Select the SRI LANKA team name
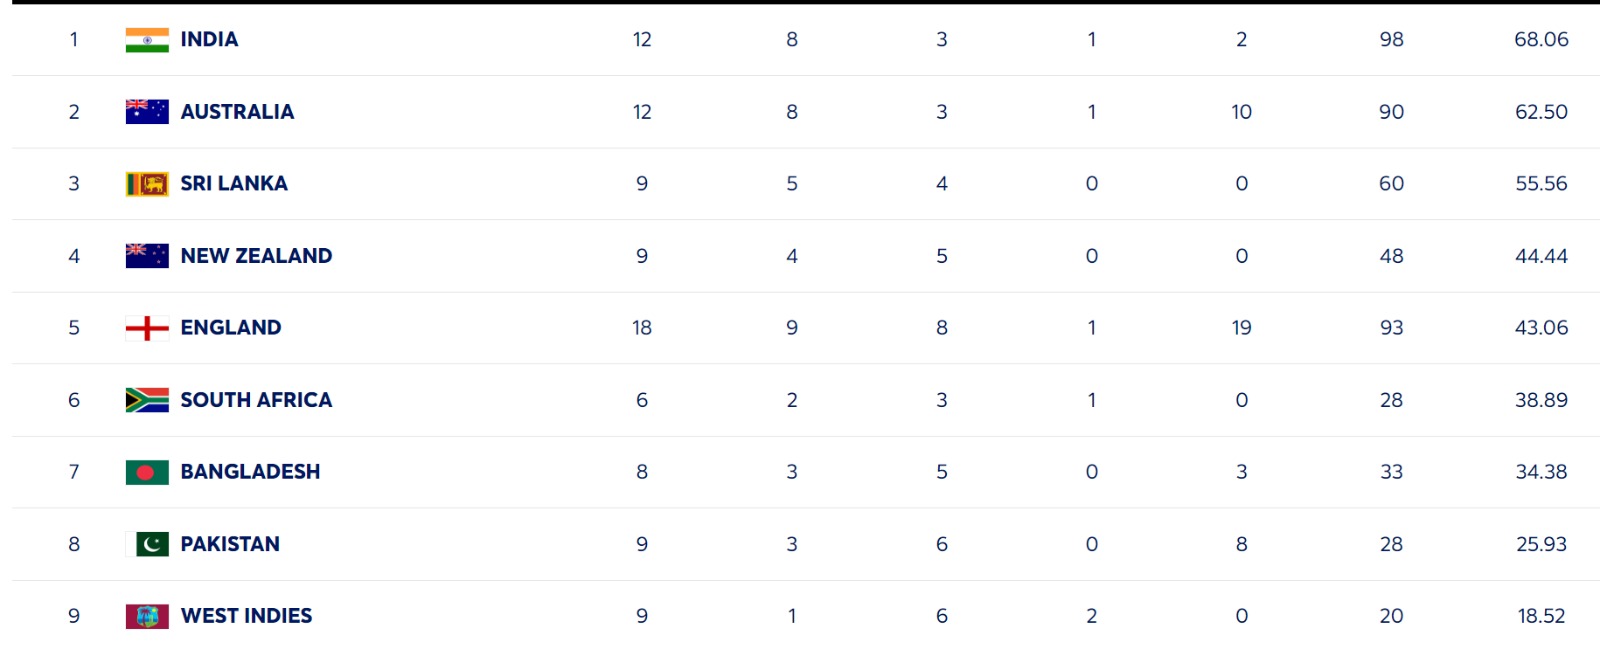This screenshot has width=1600, height=649. click(x=234, y=184)
